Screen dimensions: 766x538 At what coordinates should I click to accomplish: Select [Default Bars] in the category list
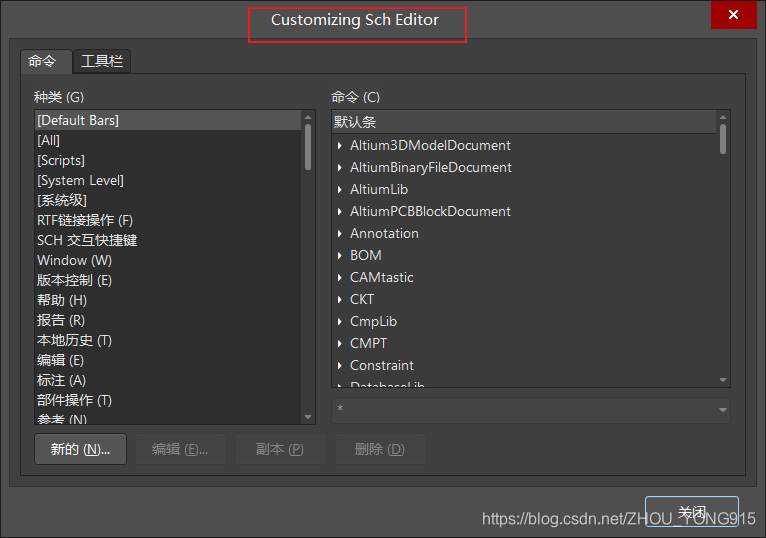tap(169, 120)
